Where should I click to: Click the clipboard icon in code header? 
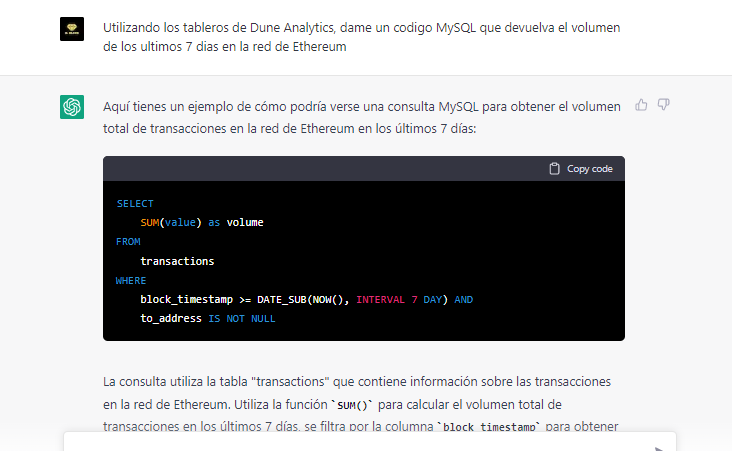[x=554, y=169]
